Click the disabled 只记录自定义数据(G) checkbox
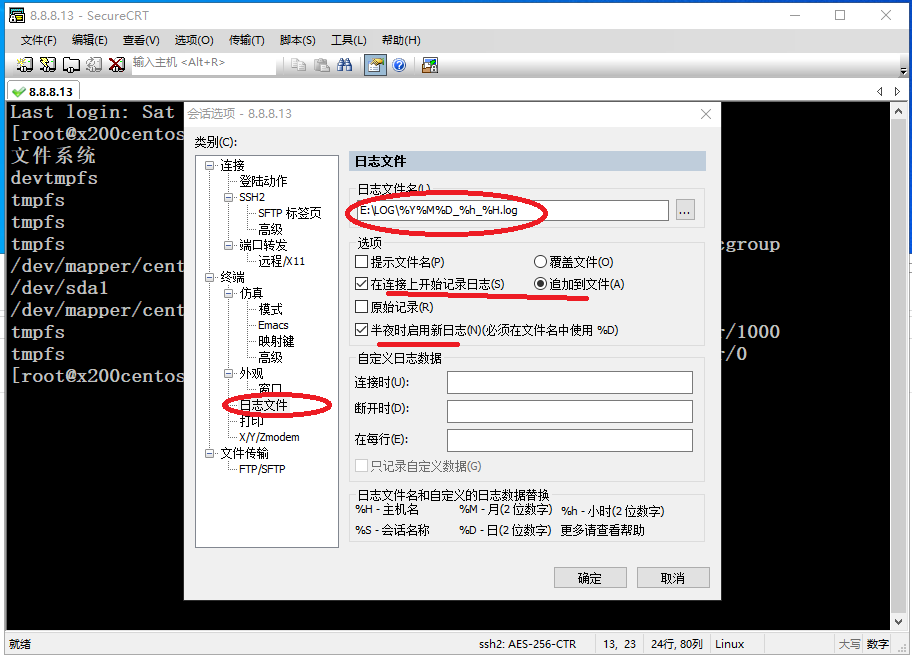Screen dimensions: 912x657 point(361,466)
